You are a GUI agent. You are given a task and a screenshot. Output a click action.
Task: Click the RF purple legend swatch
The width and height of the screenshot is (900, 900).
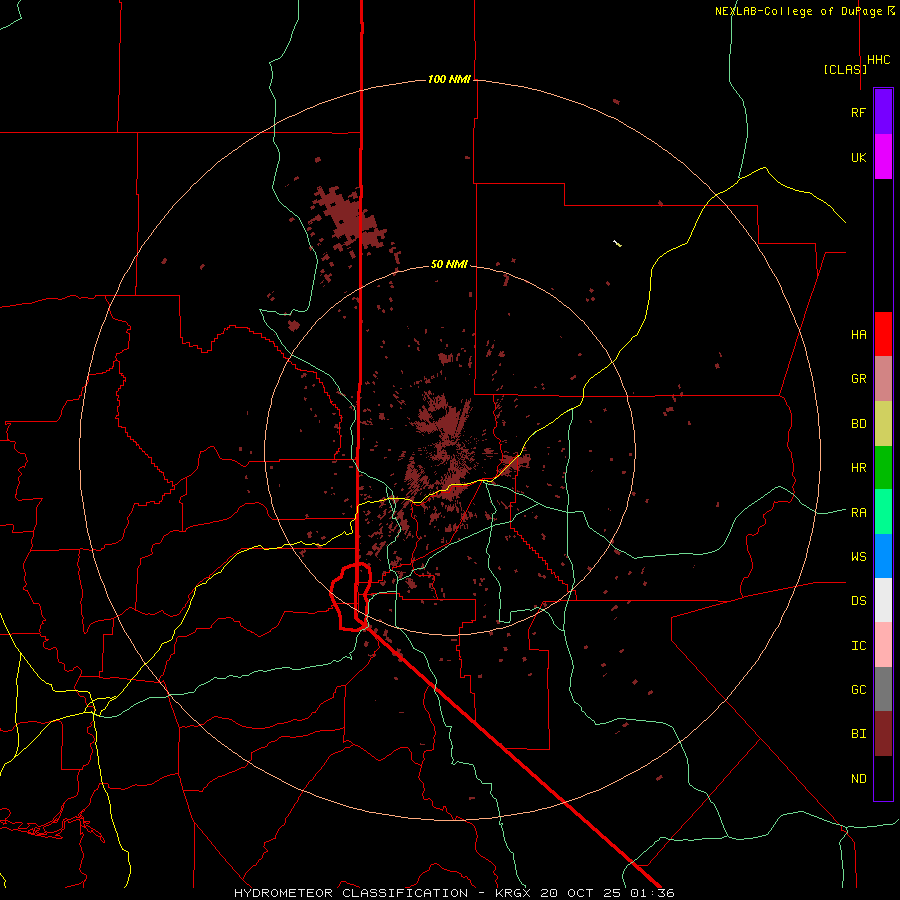pyautogui.click(x=883, y=112)
